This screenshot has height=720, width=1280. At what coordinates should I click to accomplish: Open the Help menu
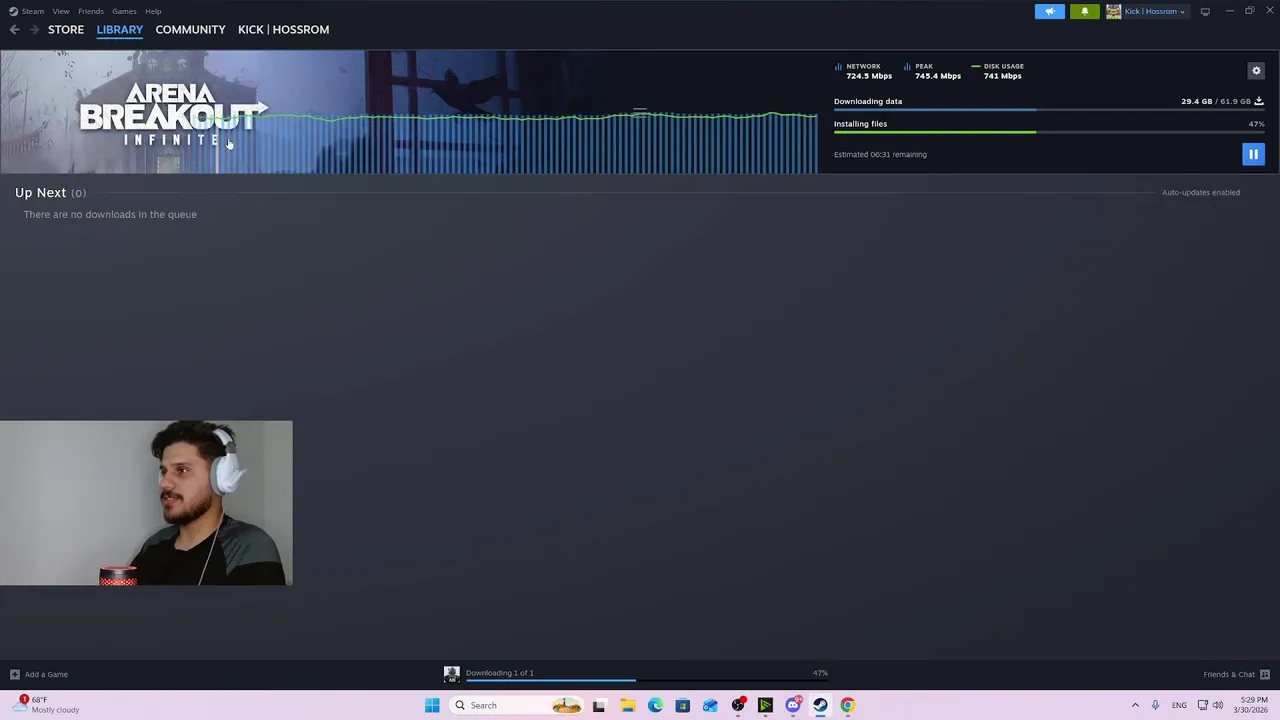(x=153, y=11)
